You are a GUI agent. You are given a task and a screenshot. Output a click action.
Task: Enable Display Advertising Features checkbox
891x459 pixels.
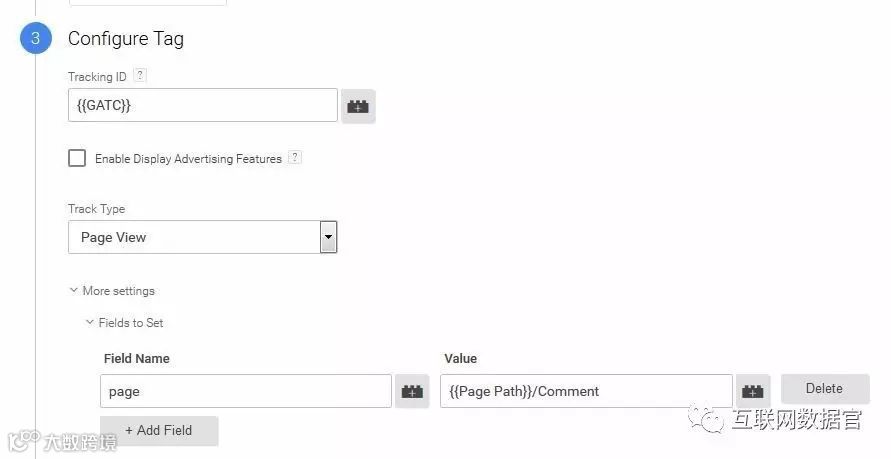coord(77,158)
